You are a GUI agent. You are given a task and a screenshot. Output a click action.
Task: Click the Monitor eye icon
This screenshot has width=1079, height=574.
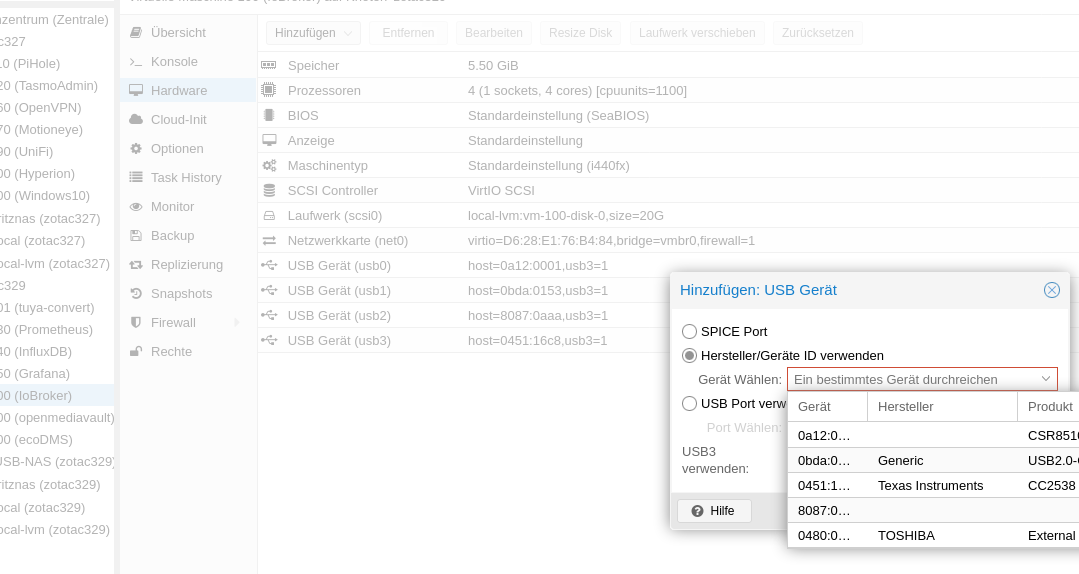click(136, 206)
